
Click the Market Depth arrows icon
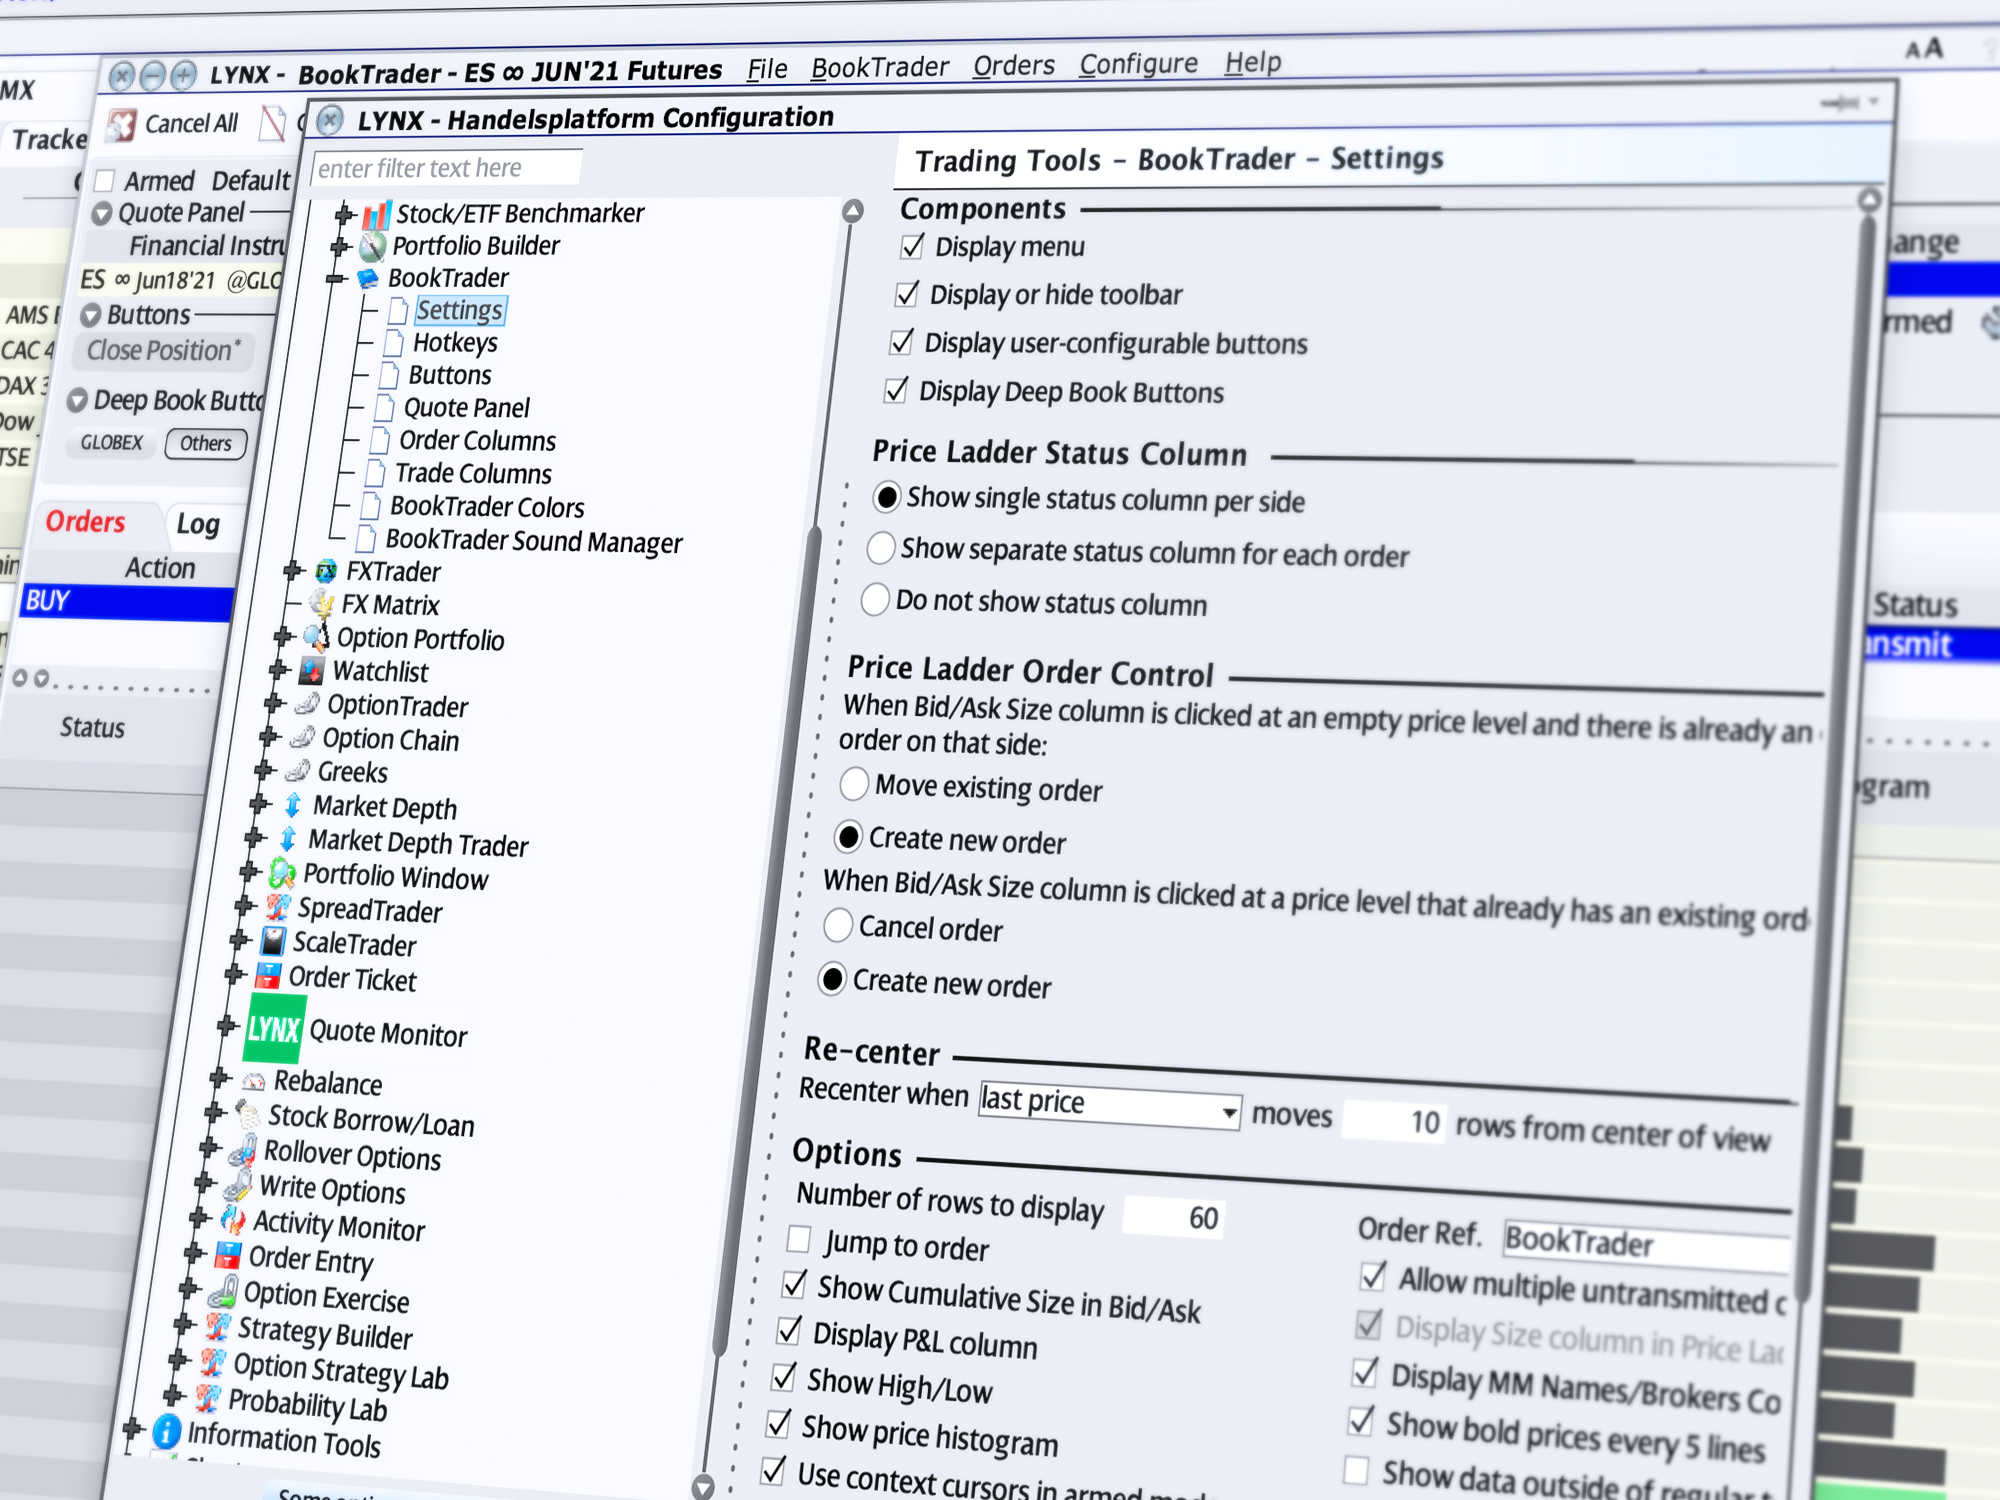point(293,805)
